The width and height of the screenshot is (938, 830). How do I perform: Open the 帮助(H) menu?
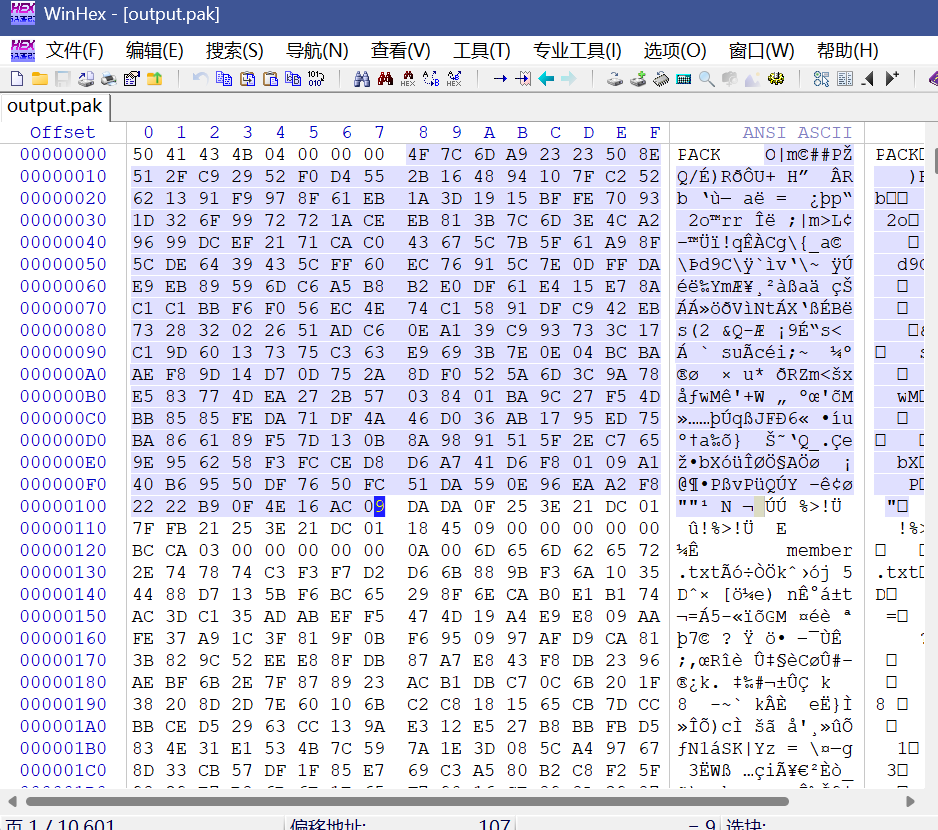[x=847, y=51]
